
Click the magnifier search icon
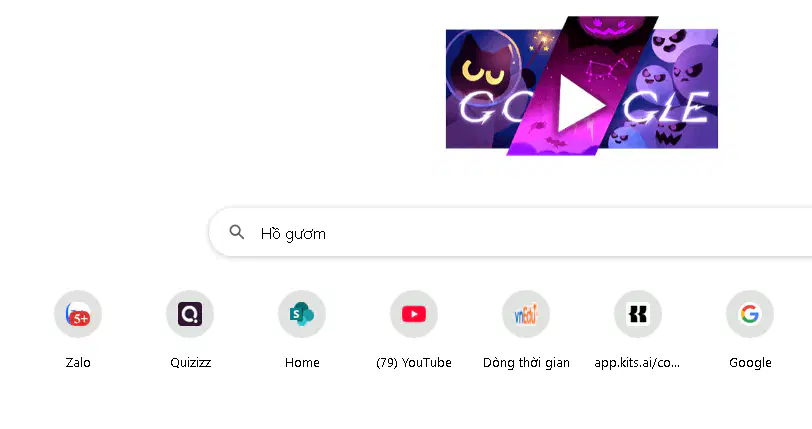[237, 232]
